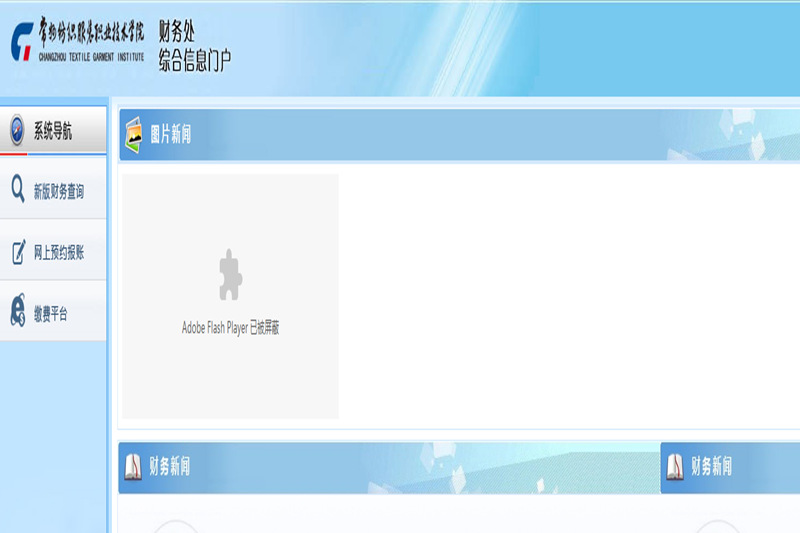Select 网上预约报账 in the sidebar
800x533 pixels.
coord(59,252)
